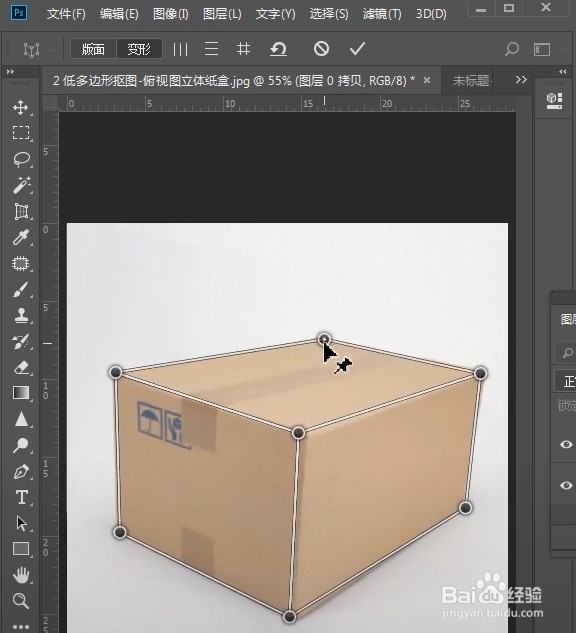This screenshot has height=633, width=576.
Task: Open the 3D(D) menu
Action: pyautogui.click(x=431, y=14)
